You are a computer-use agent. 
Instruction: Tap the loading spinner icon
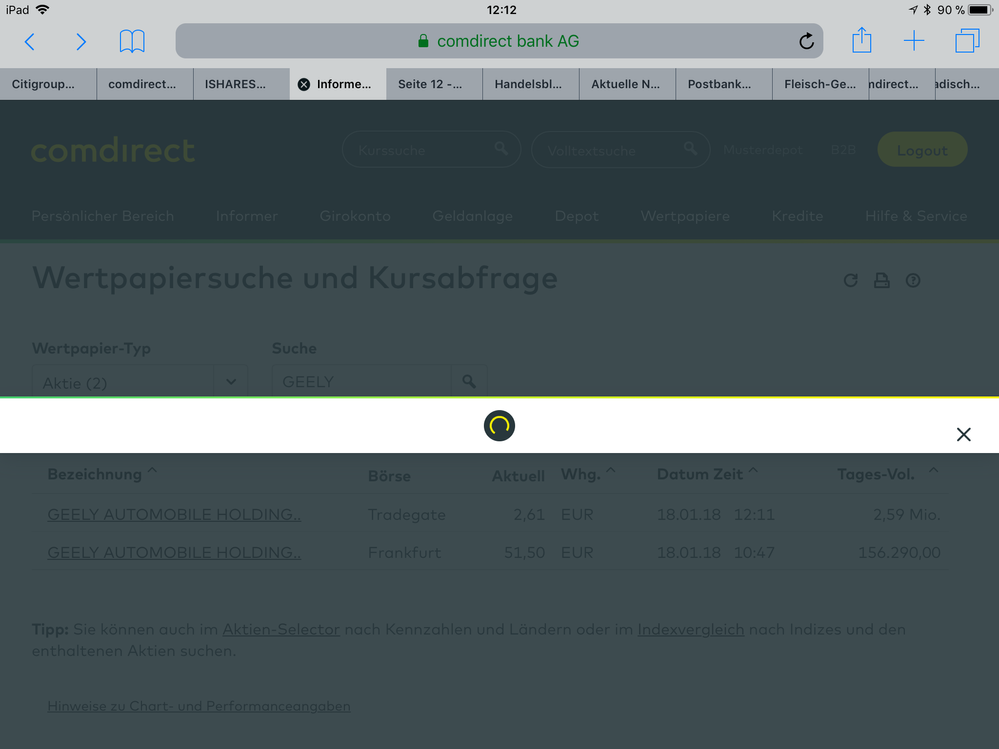click(x=499, y=425)
